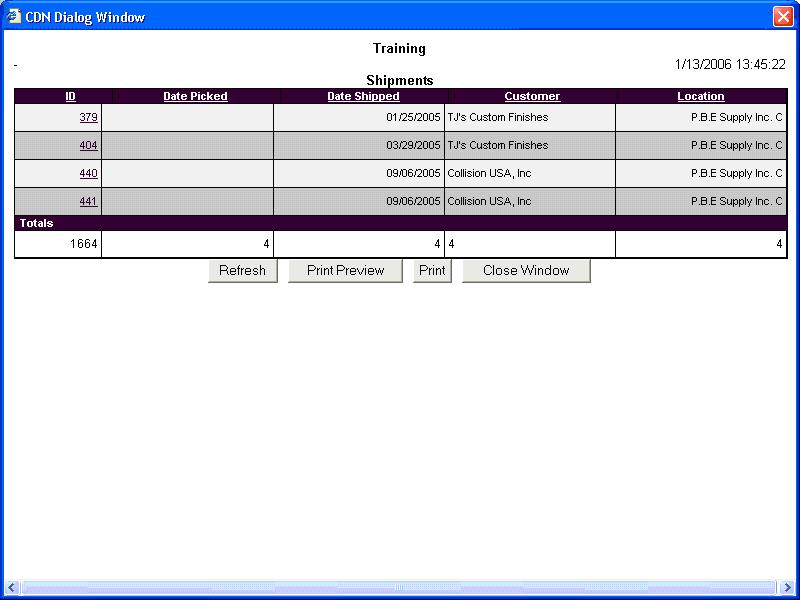800x600 pixels.
Task: Open shipment ID 441
Action: click(88, 201)
